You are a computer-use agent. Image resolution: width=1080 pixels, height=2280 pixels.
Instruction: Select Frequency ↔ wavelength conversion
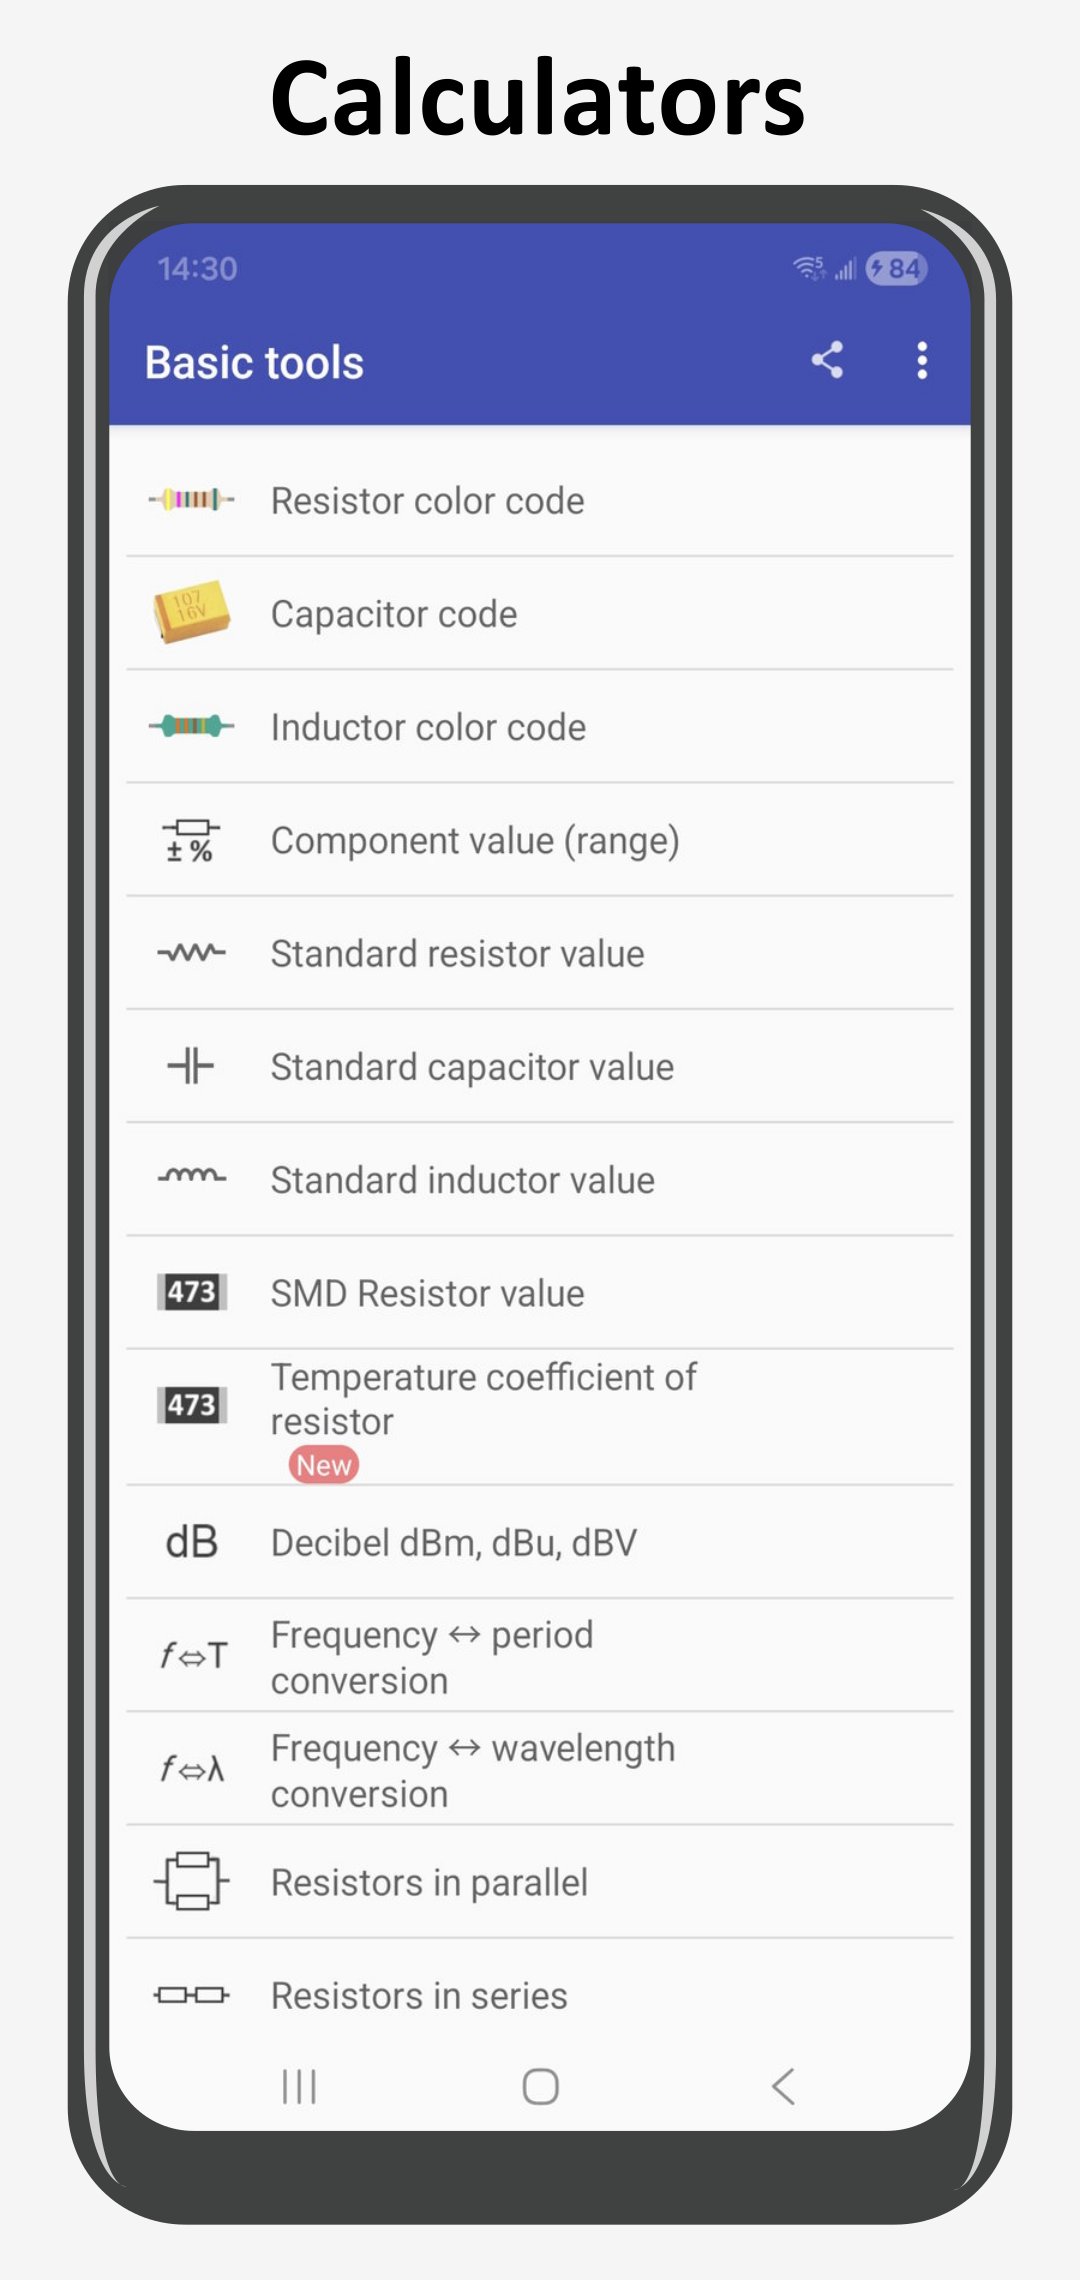point(472,1770)
